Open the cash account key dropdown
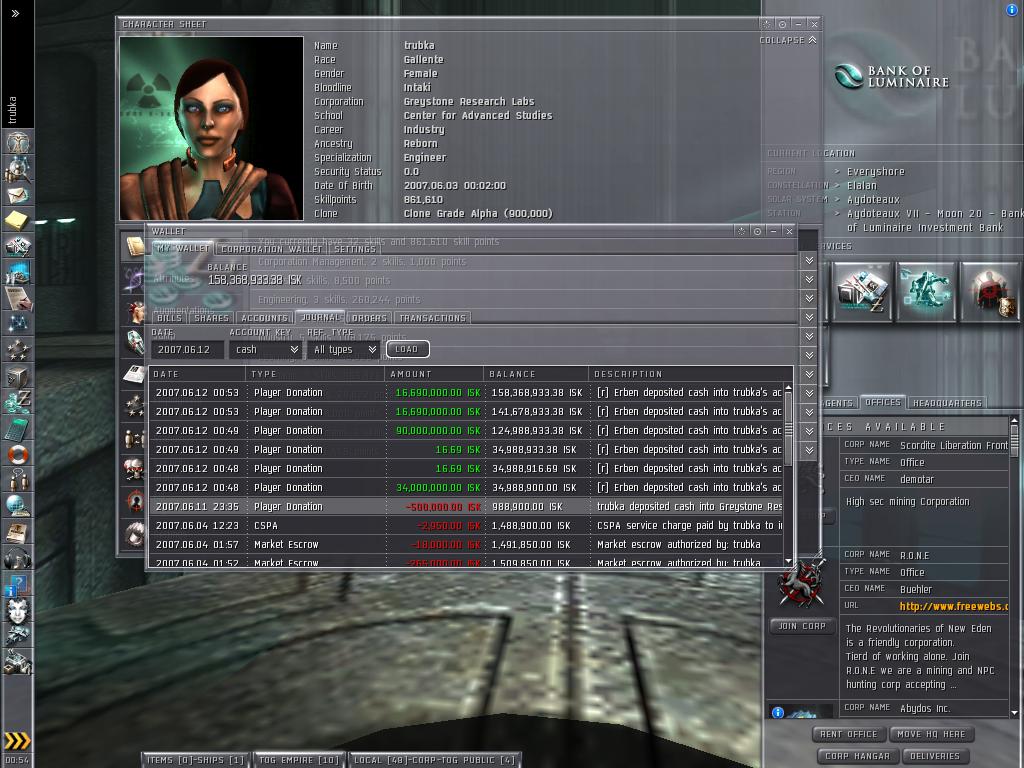 (266, 349)
